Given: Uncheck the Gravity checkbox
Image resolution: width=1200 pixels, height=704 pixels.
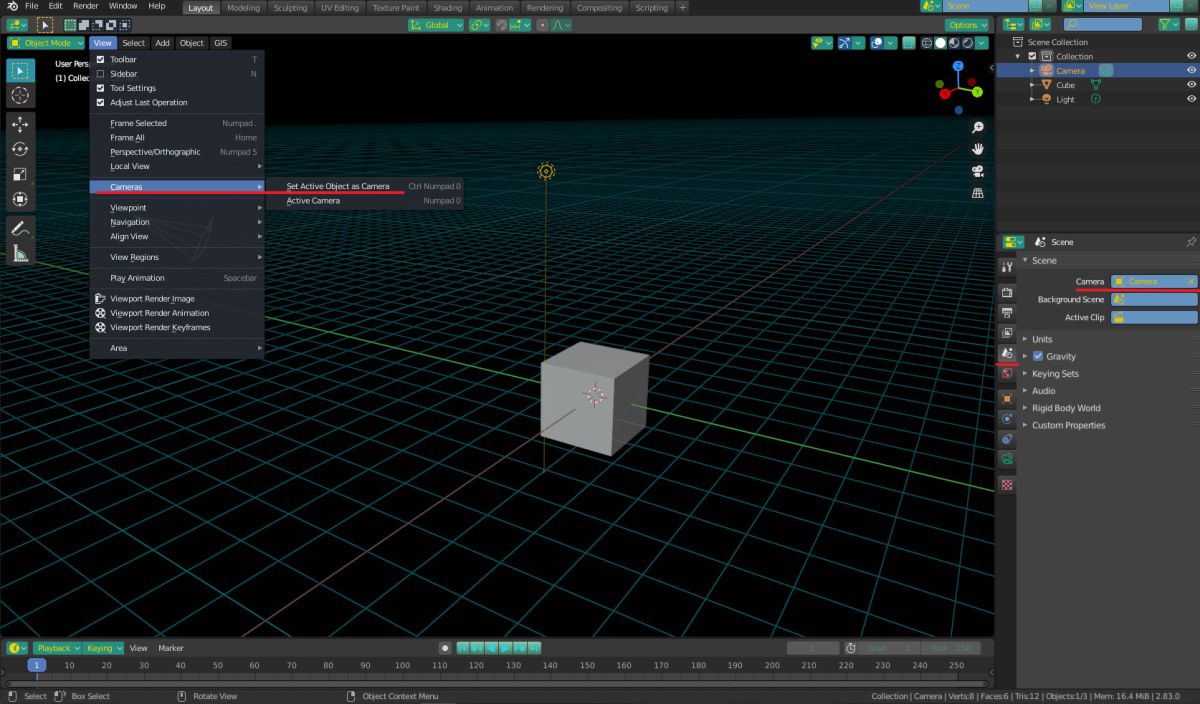Looking at the screenshot, I should coord(1038,356).
